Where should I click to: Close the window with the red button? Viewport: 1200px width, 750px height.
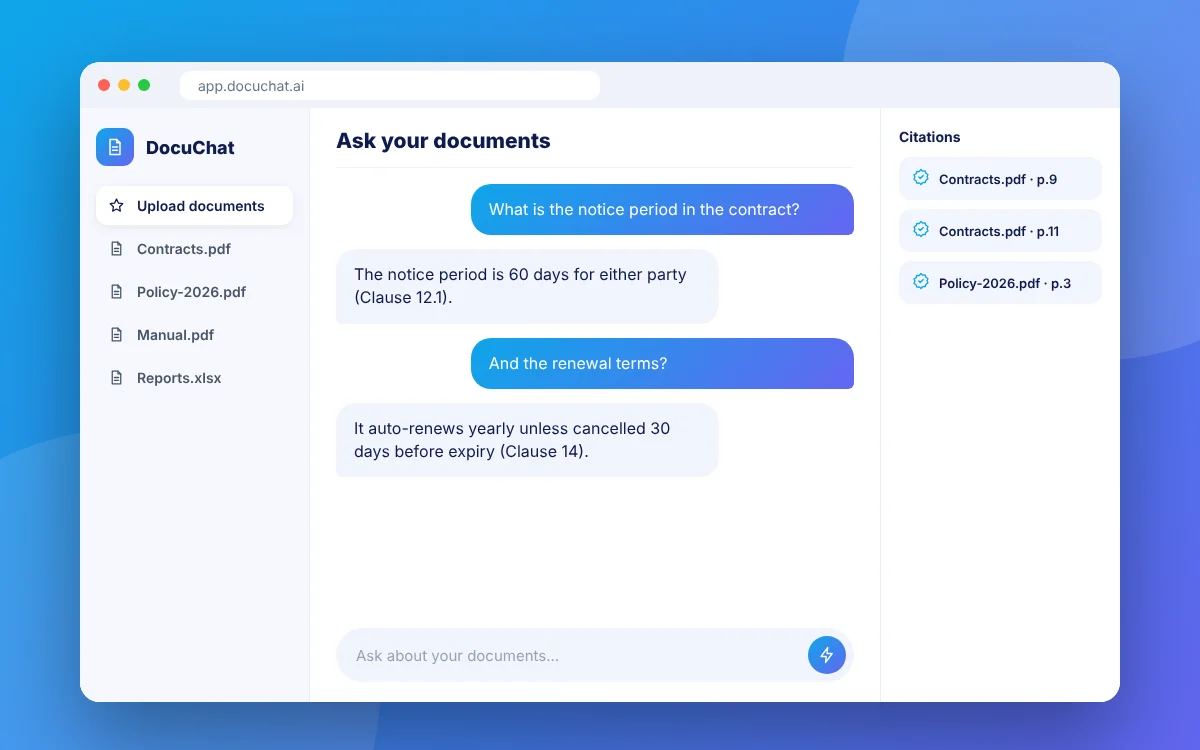[104, 85]
